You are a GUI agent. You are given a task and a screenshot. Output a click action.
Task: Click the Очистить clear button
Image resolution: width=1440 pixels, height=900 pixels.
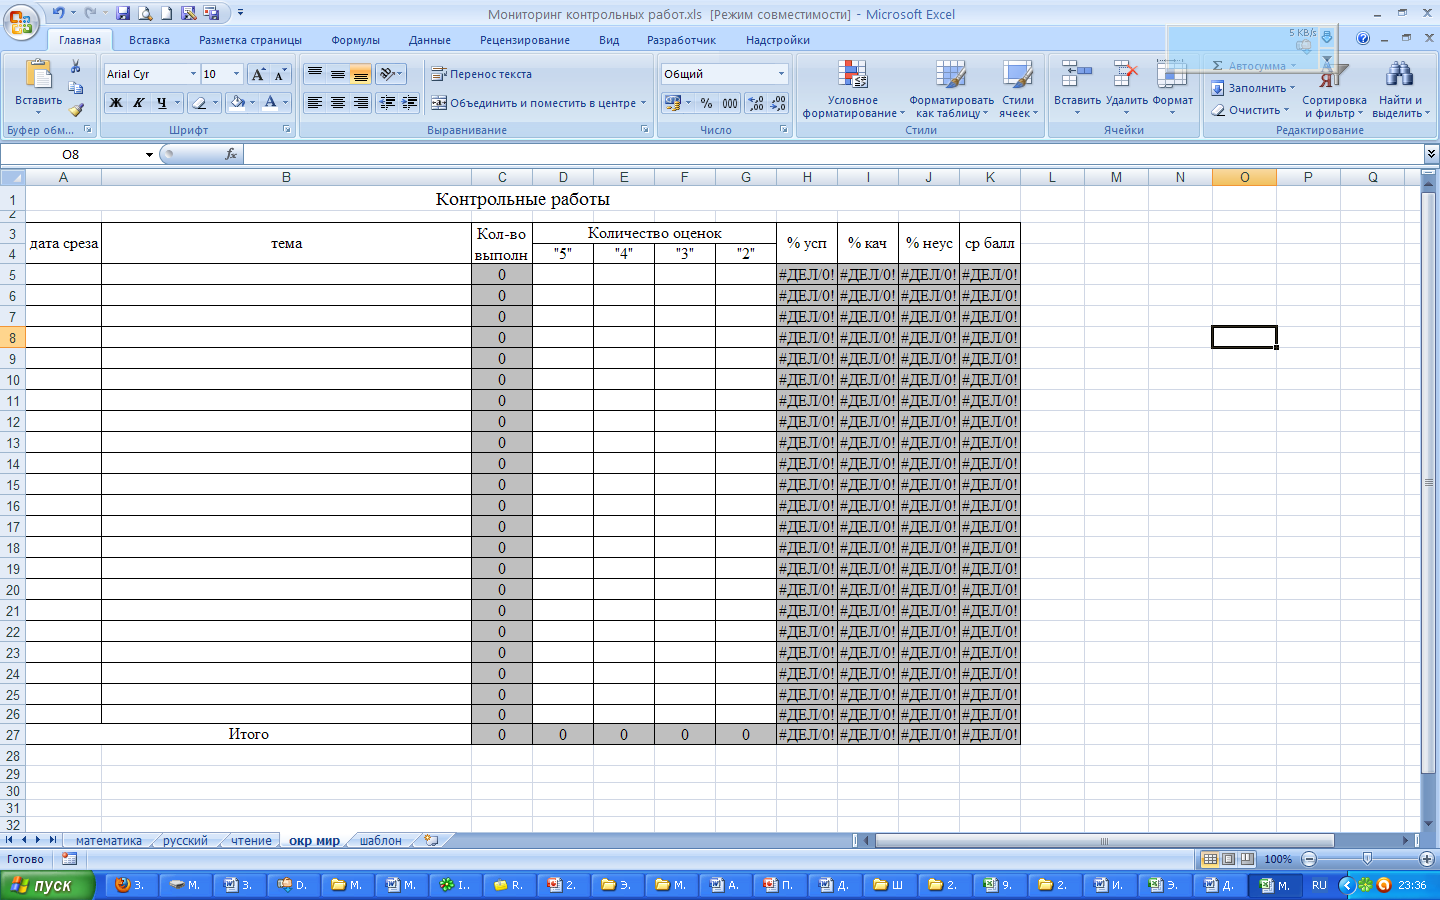tap(1250, 110)
